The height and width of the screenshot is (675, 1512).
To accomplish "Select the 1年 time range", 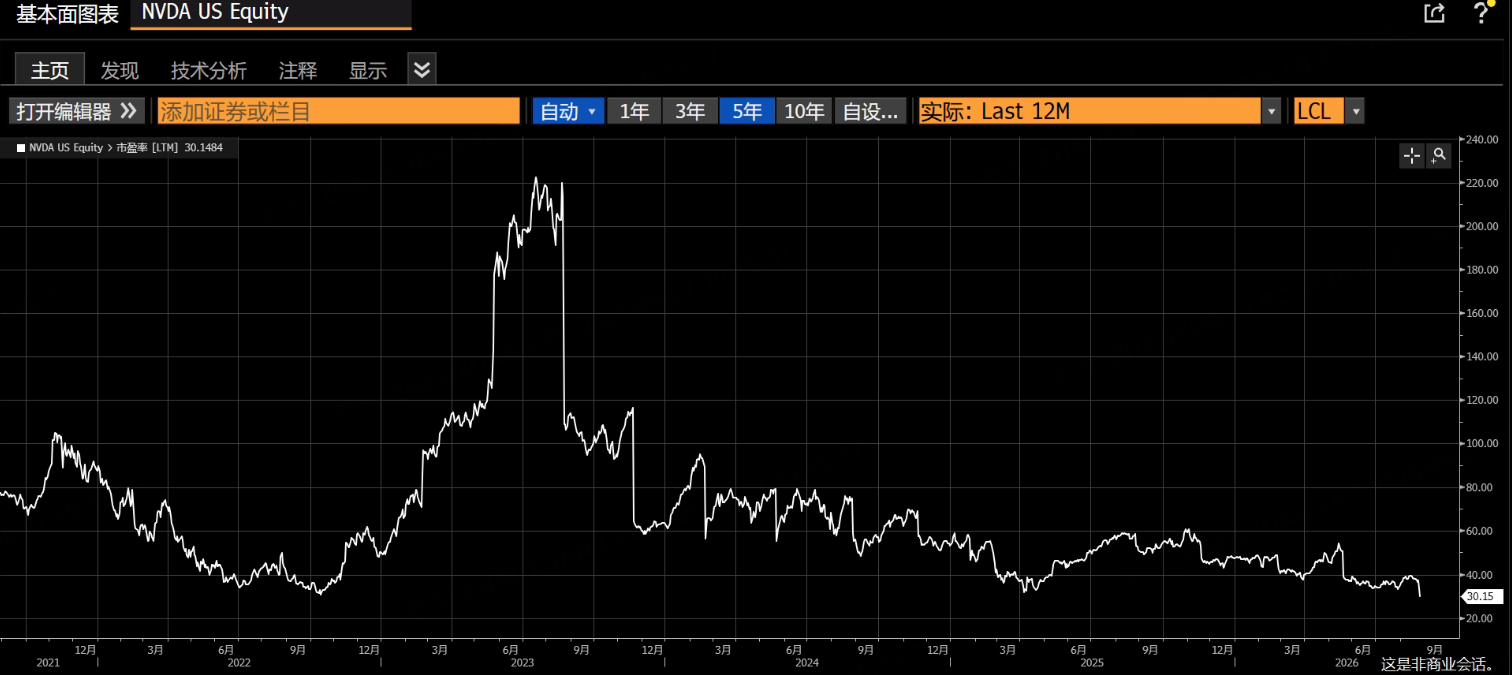I will click(x=634, y=111).
